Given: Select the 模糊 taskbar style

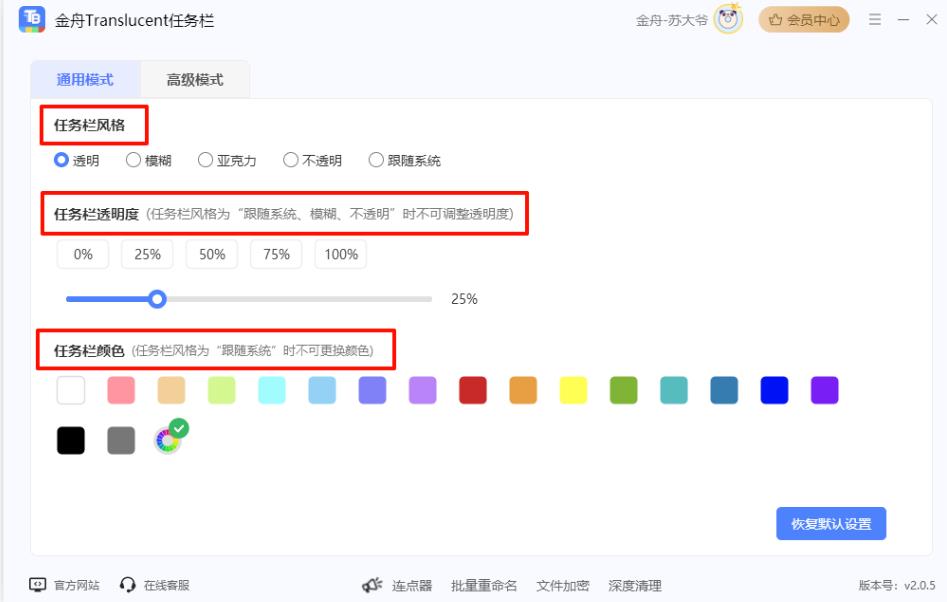Looking at the screenshot, I should click(x=149, y=160).
